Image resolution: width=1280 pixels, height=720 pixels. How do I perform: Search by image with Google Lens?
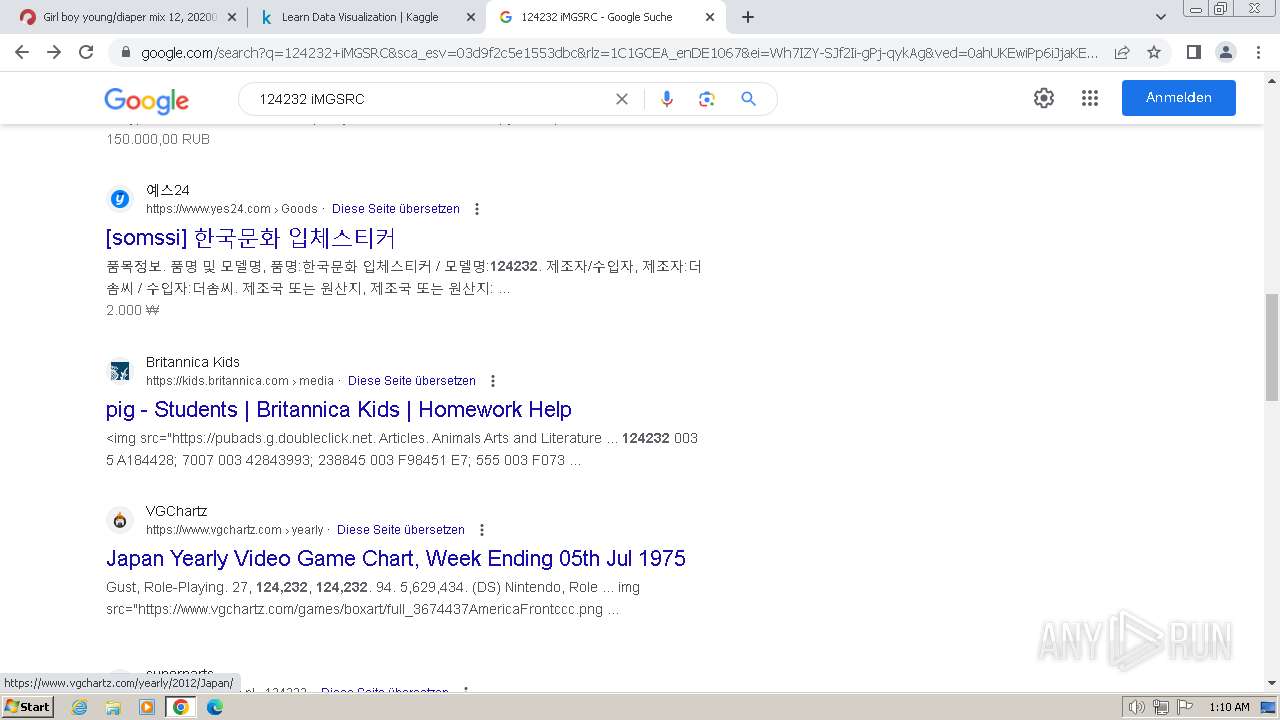(x=707, y=99)
